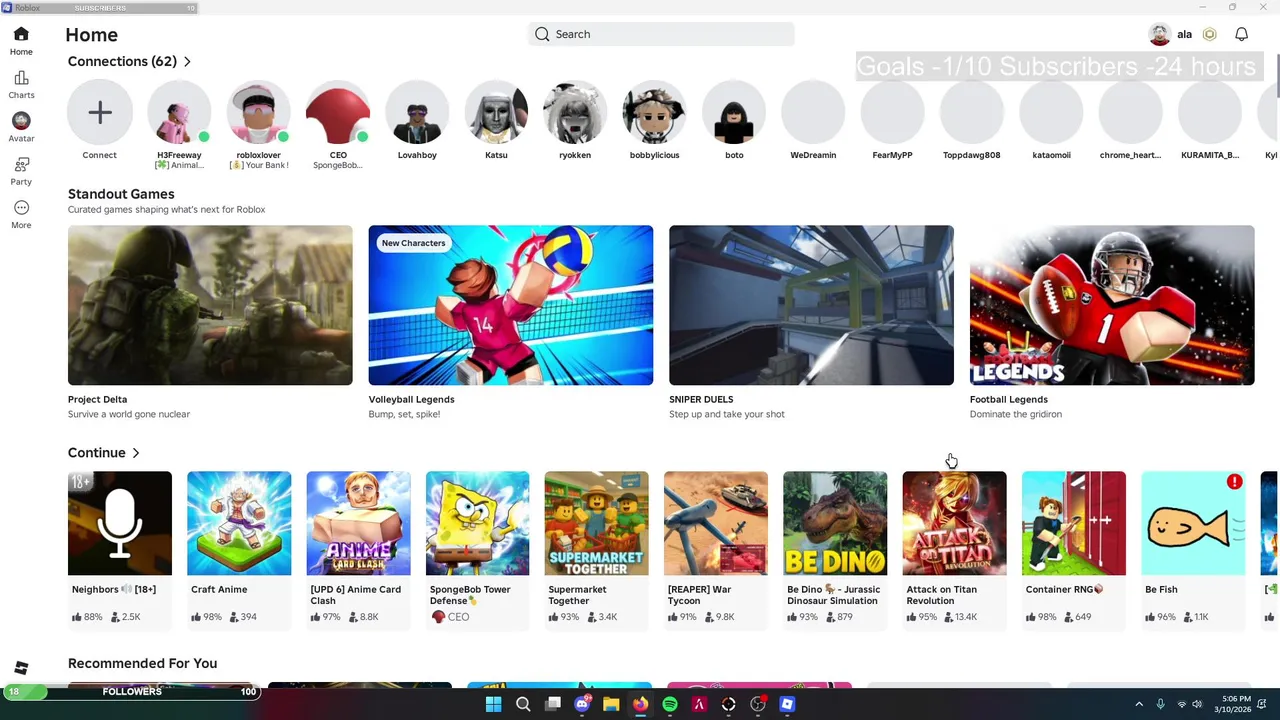Open H3Freeway's connection avatar

[179, 112]
